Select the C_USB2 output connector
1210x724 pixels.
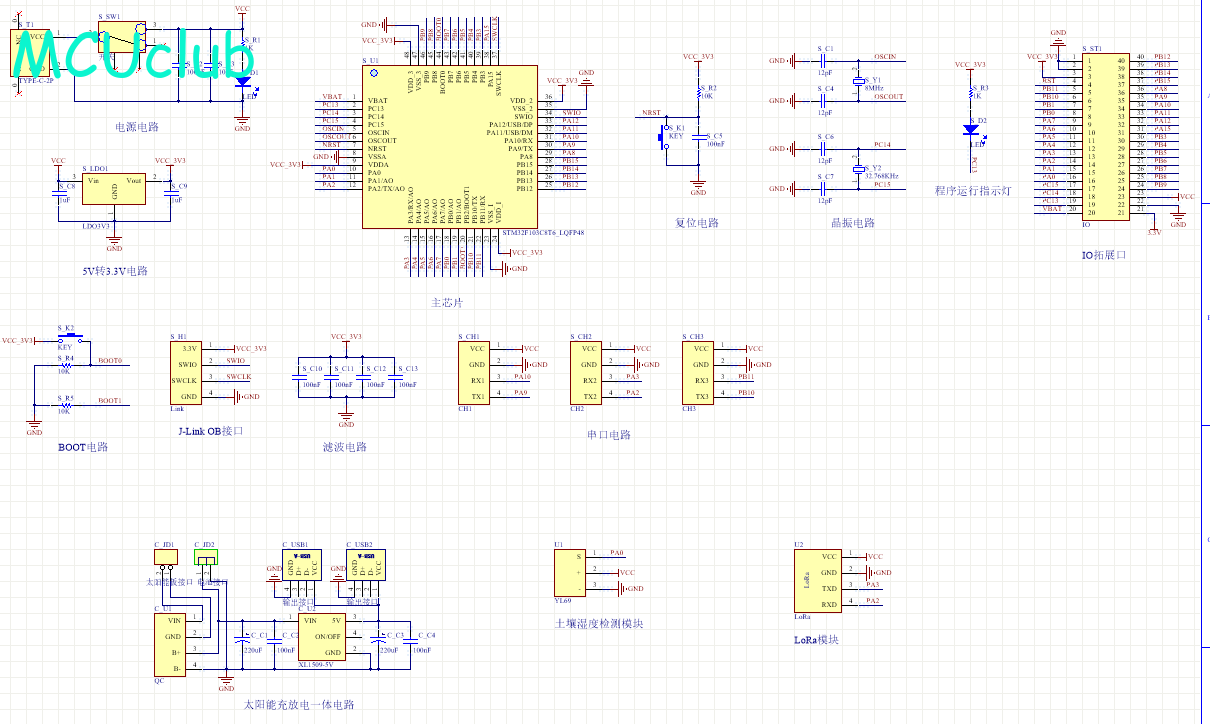point(365,565)
